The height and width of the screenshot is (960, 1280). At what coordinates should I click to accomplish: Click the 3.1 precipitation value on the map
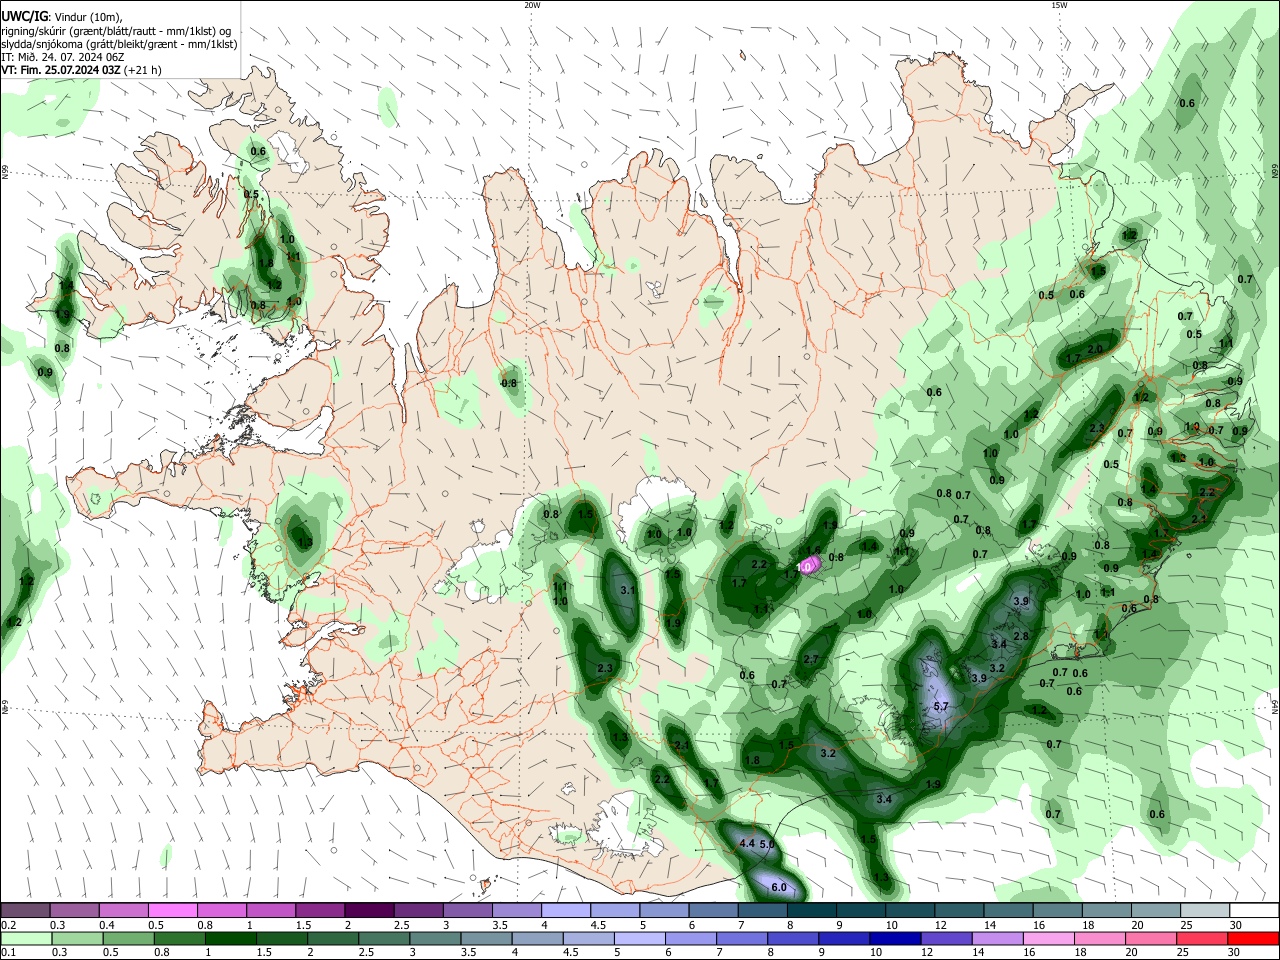pyautogui.click(x=628, y=591)
